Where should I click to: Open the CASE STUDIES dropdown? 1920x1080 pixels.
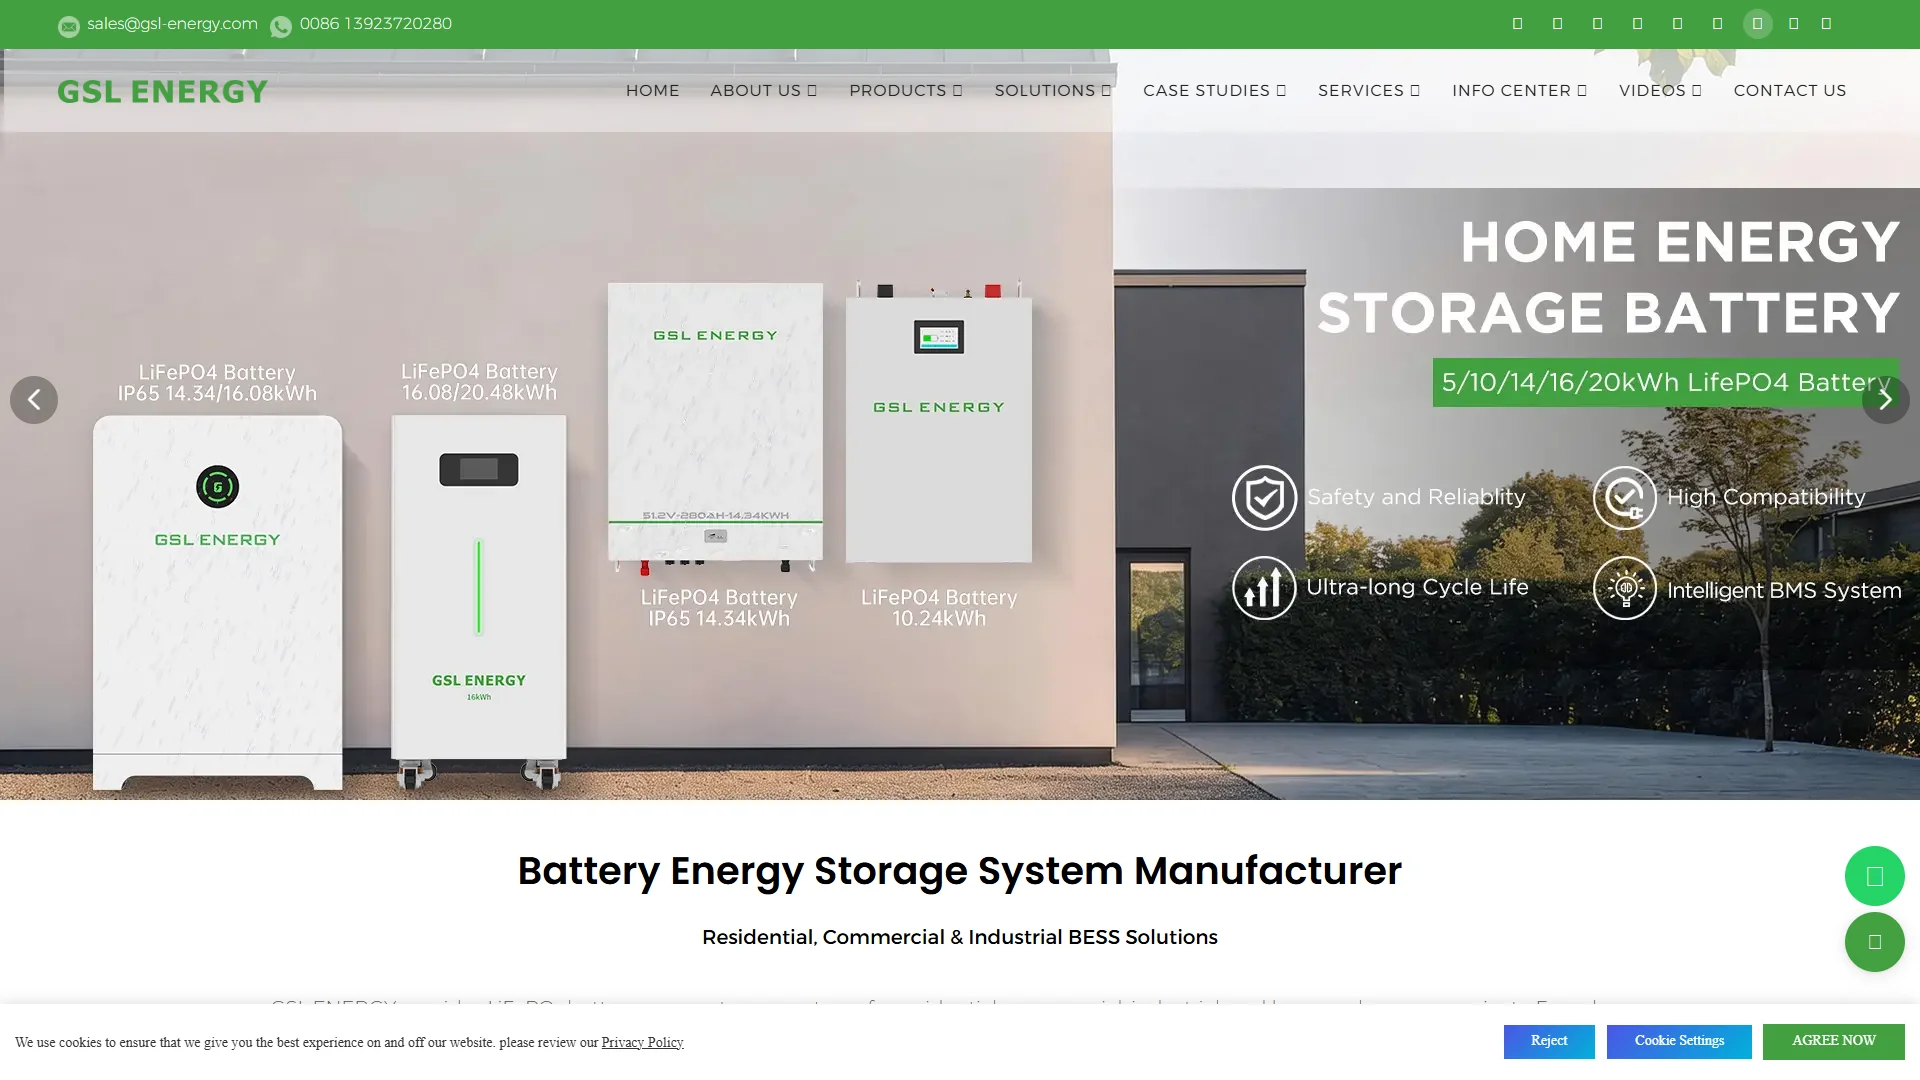[x=1214, y=90]
